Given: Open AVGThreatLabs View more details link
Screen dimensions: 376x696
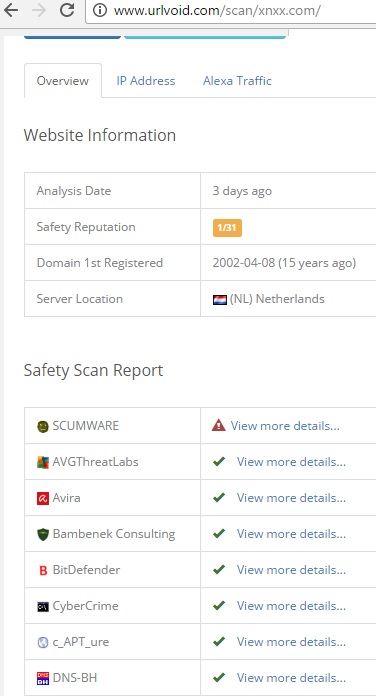Looking at the screenshot, I should click(291, 462).
